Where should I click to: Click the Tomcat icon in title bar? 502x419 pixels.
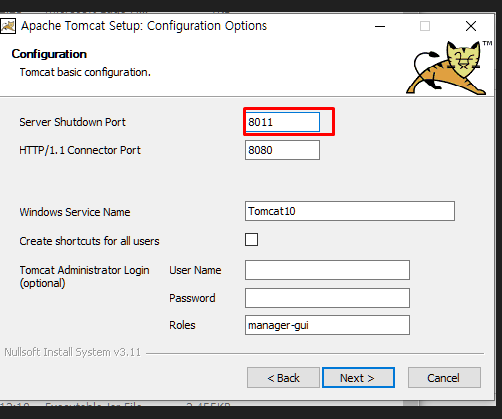click(x=8, y=26)
